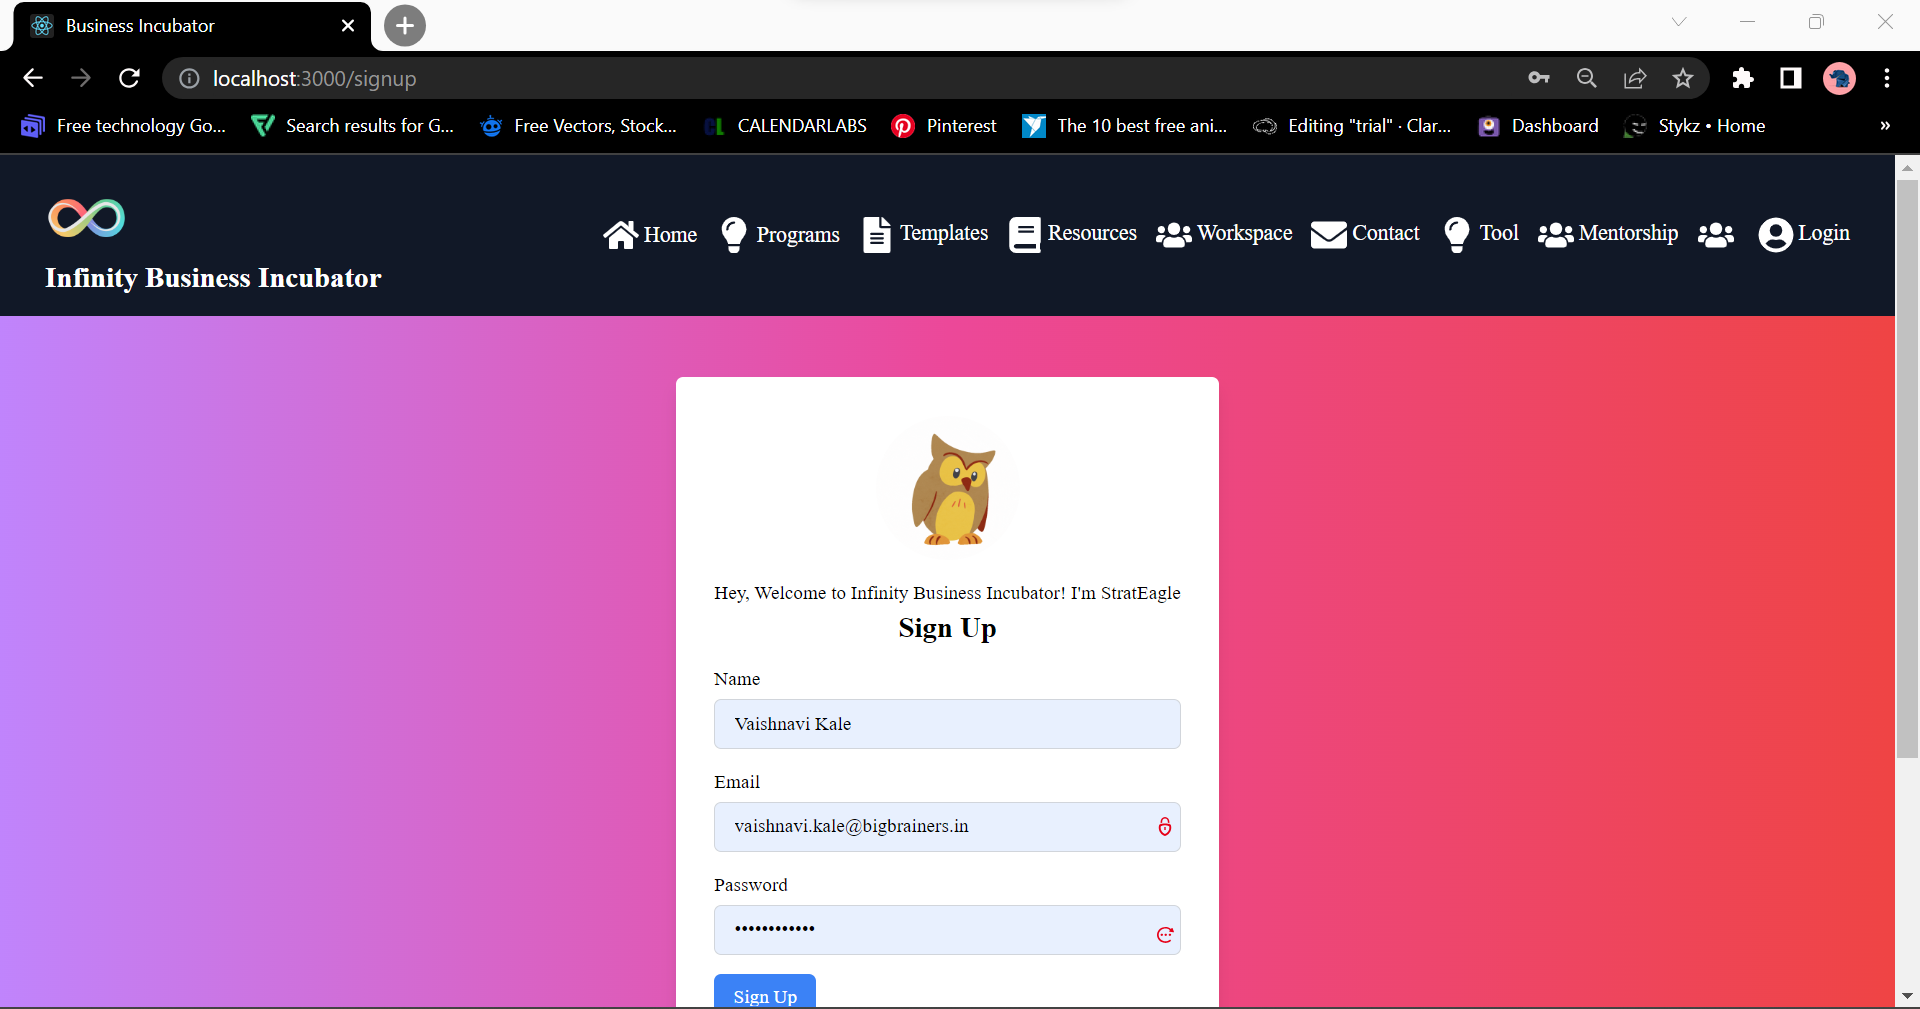Screen dimensions: 1920x1009
Task: Open the Tool nav link
Action: (x=1482, y=234)
